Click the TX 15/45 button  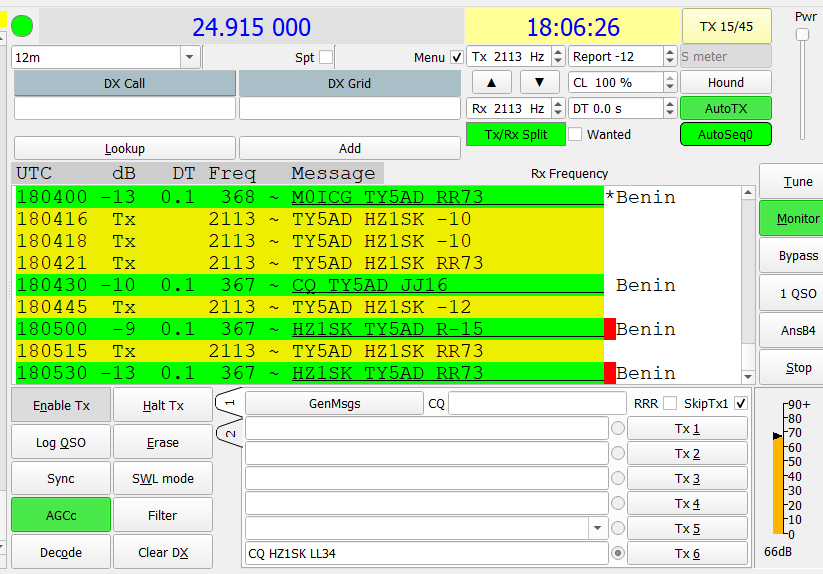(x=726, y=26)
